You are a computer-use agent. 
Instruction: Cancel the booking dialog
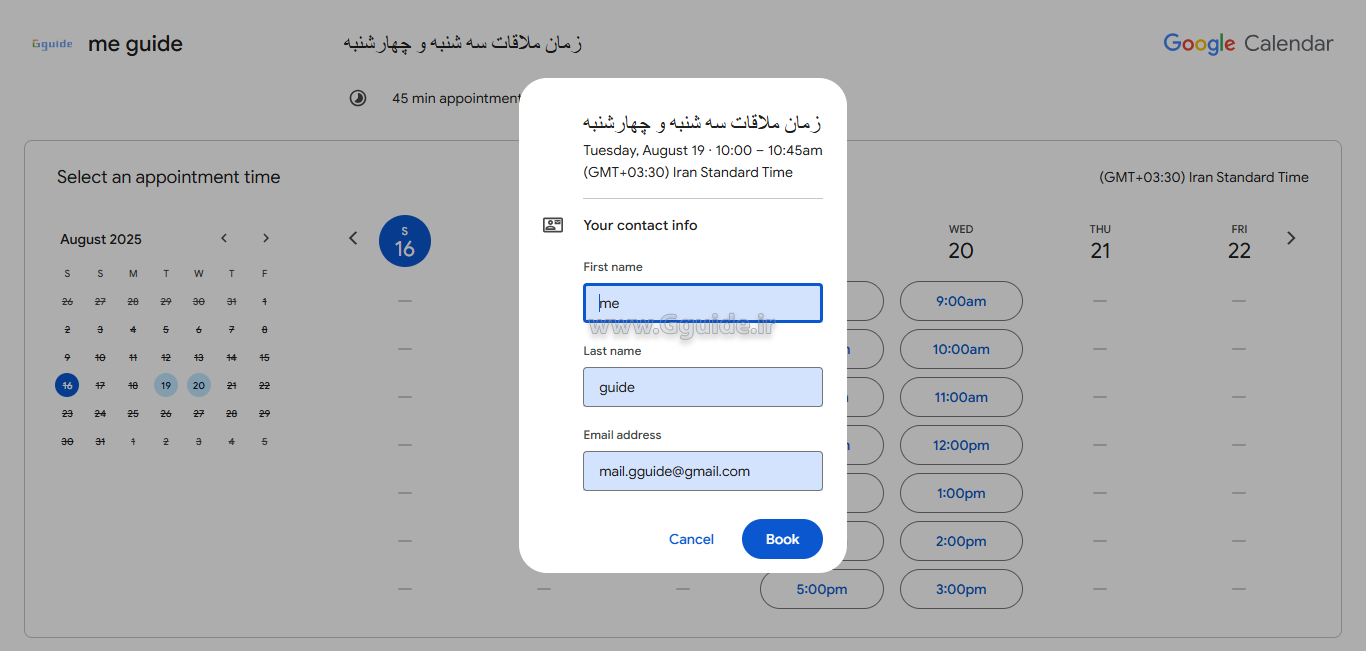pos(691,539)
